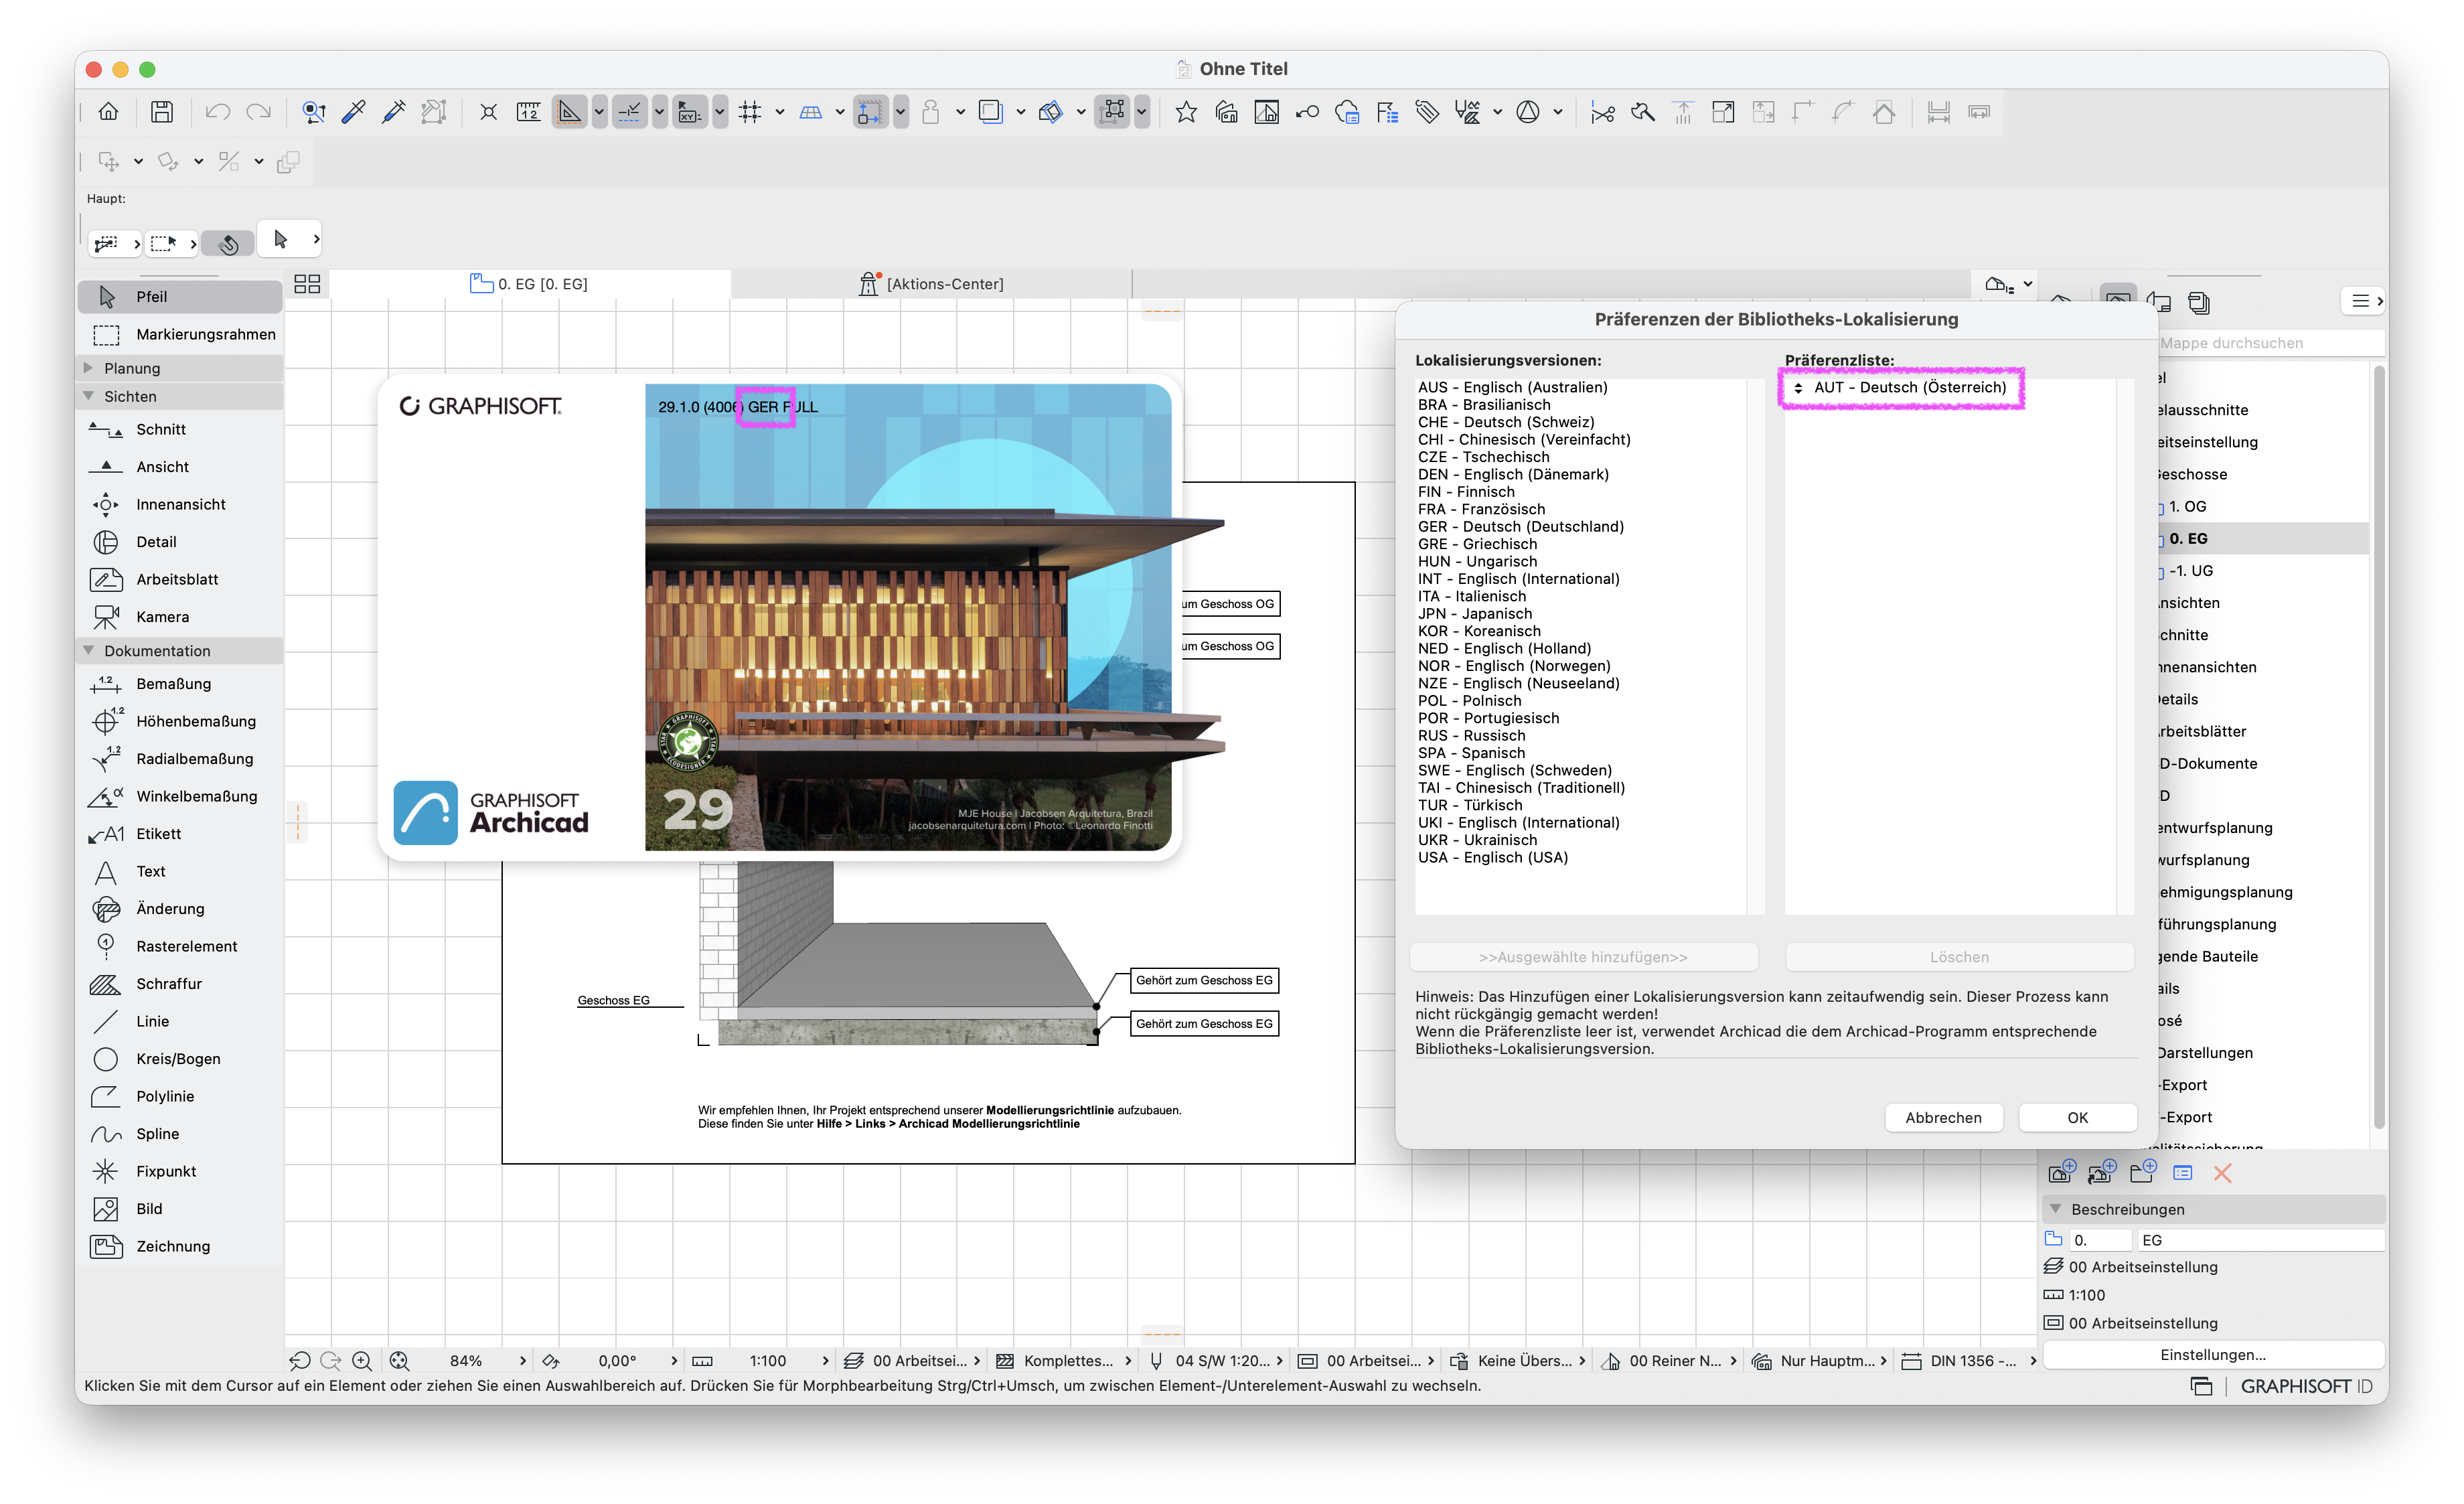Select the Zeichnung tool
Image resolution: width=2464 pixels, height=1504 pixels.
(x=180, y=1246)
